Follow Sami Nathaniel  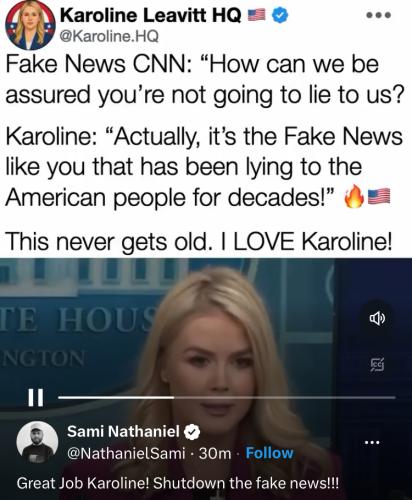click(x=269, y=453)
